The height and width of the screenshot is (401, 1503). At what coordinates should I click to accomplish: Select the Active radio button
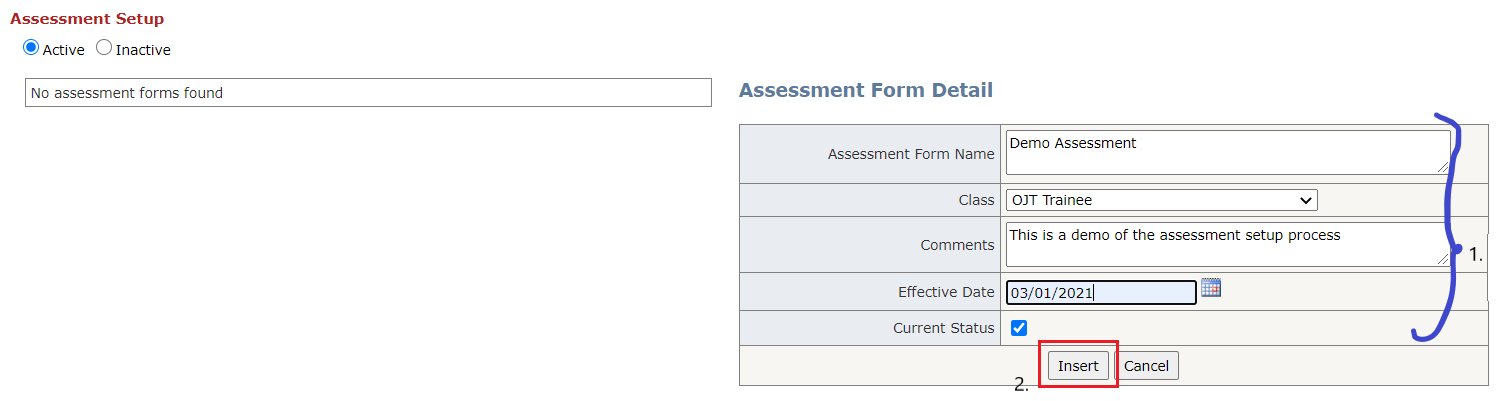pos(31,48)
